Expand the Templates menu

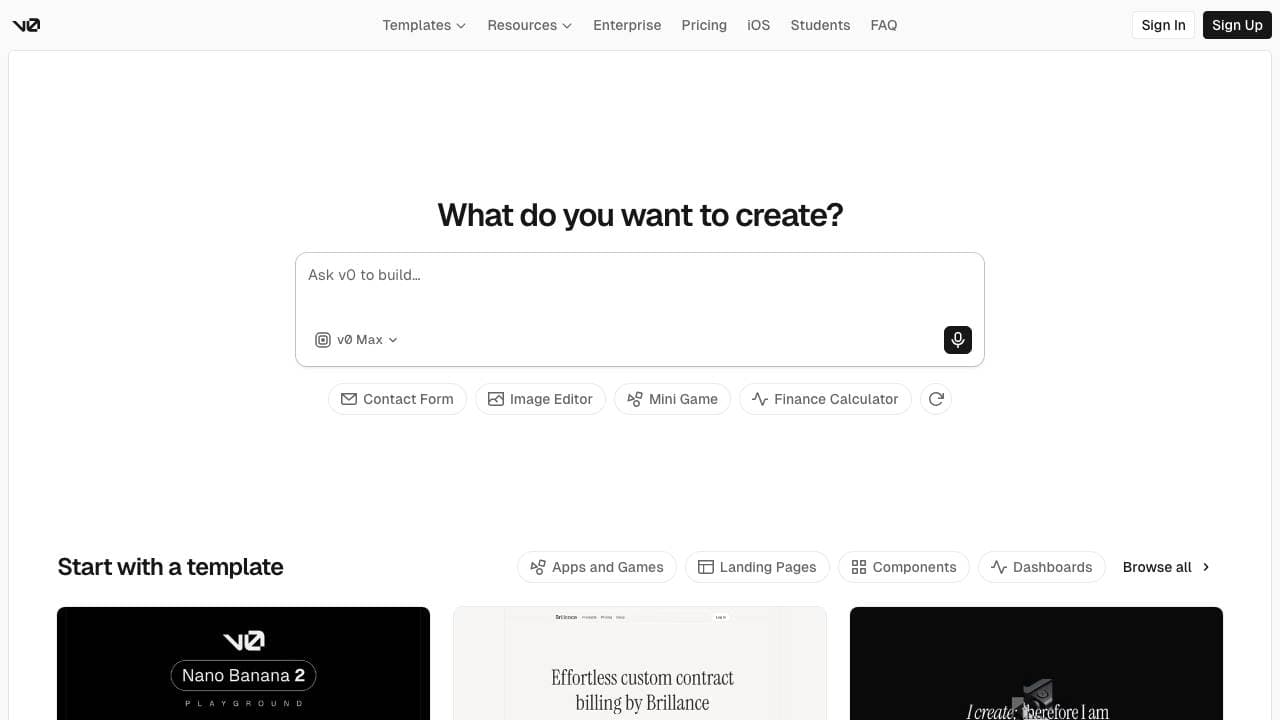pyautogui.click(x=424, y=25)
